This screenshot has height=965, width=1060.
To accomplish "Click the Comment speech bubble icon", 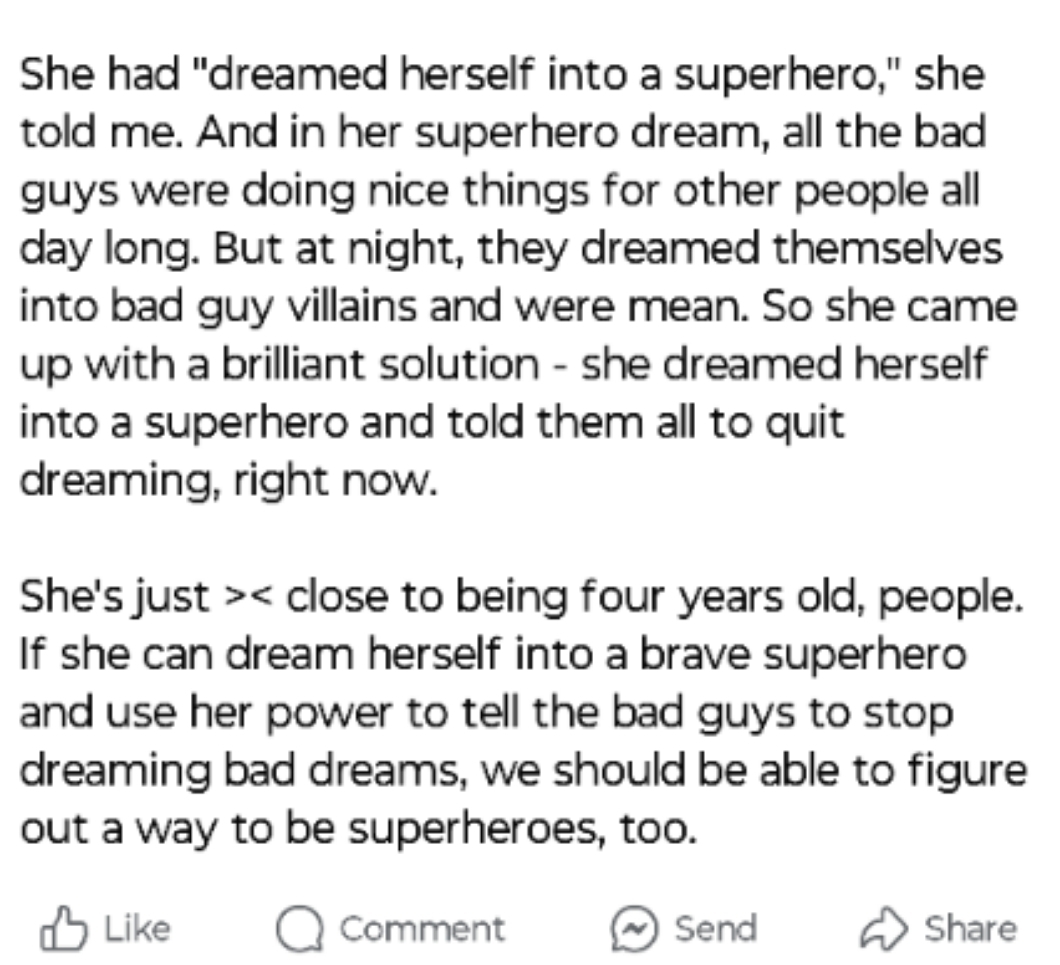I will tap(300, 929).
